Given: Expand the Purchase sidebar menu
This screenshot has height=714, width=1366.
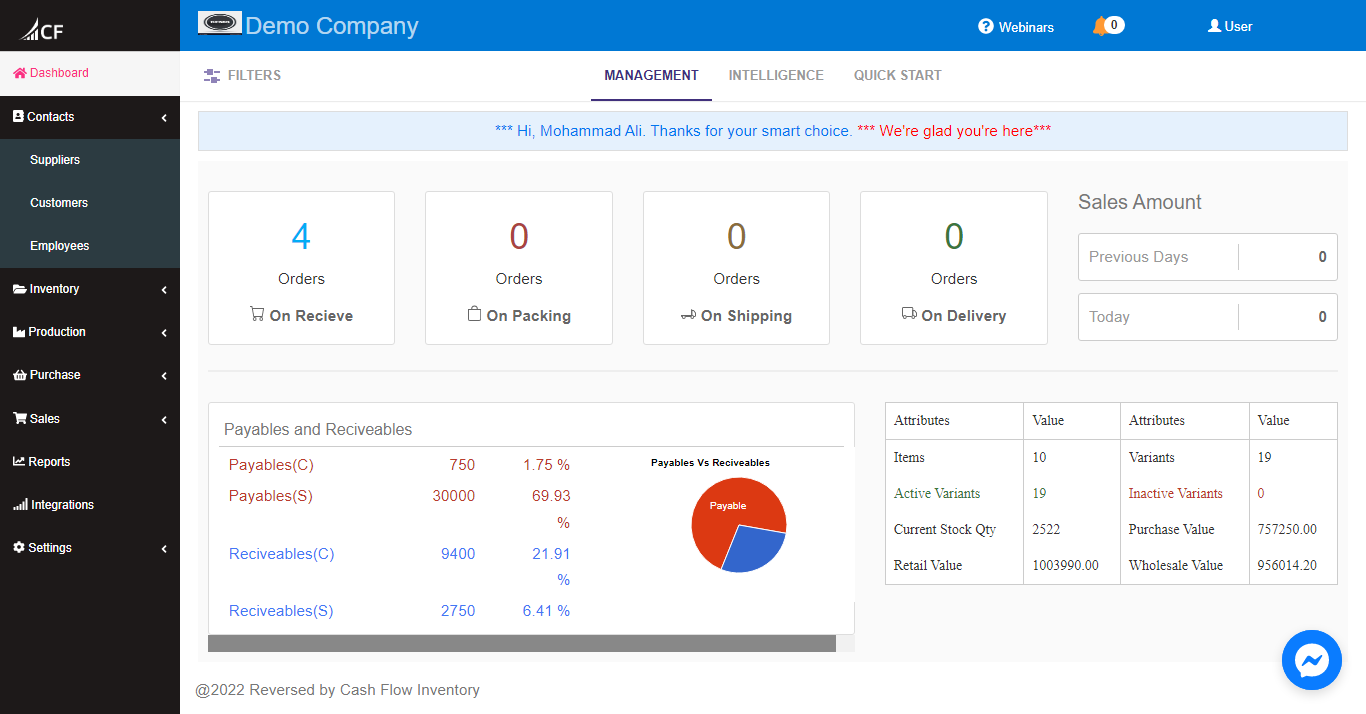Looking at the screenshot, I should 47,375.
